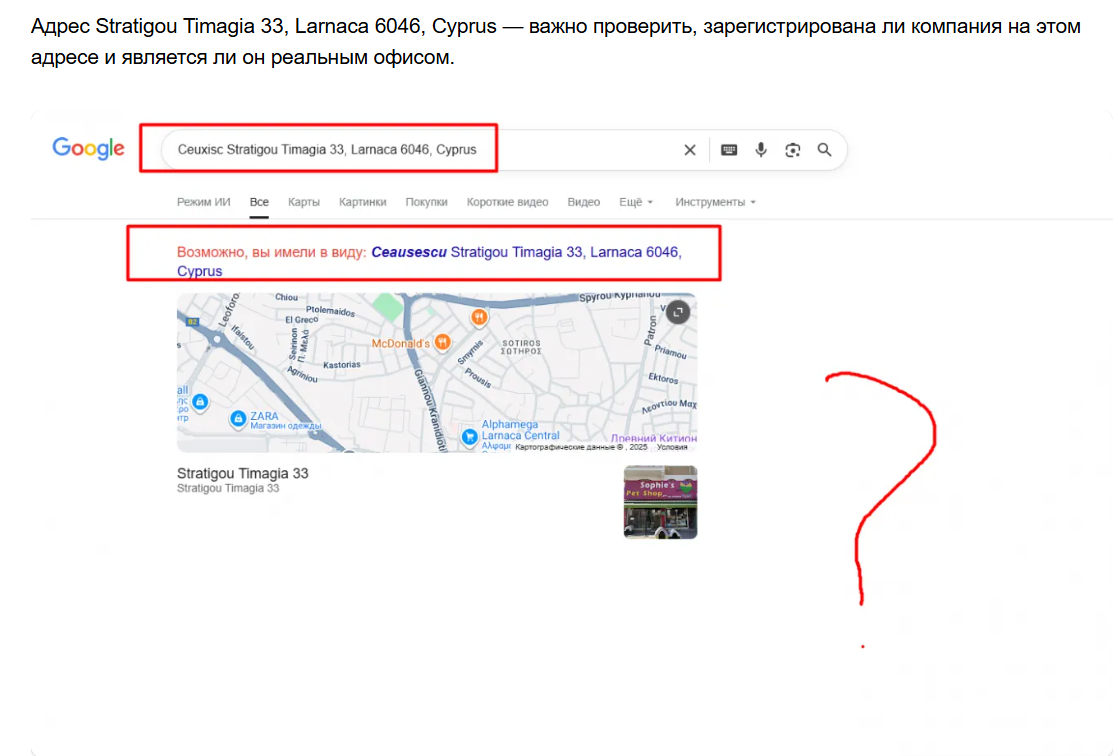Viewport: 1118px width, 756px height.
Task: Switch to the Картинки tab
Action: click(362, 202)
